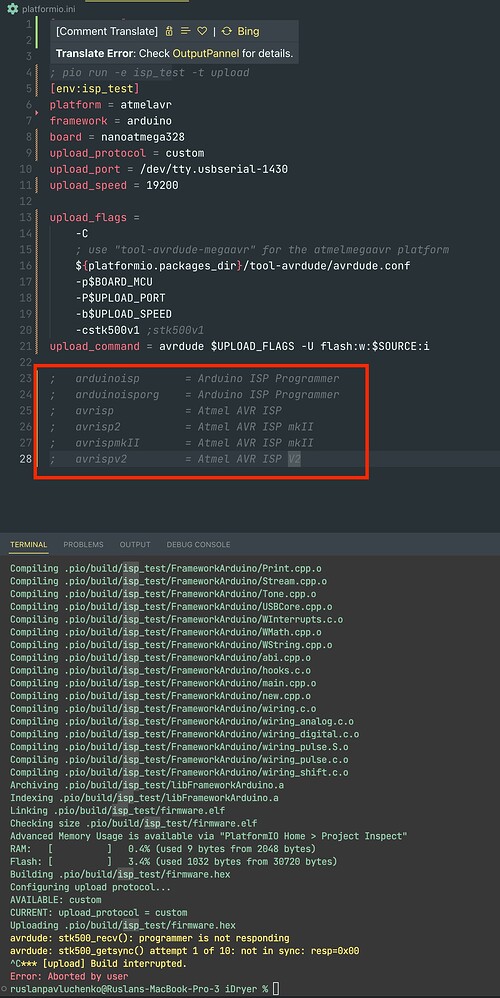Image resolution: width=500 pixels, height=998 pixels.
Task: Click the 'upload_flags =' line
Action: point(95,217)
